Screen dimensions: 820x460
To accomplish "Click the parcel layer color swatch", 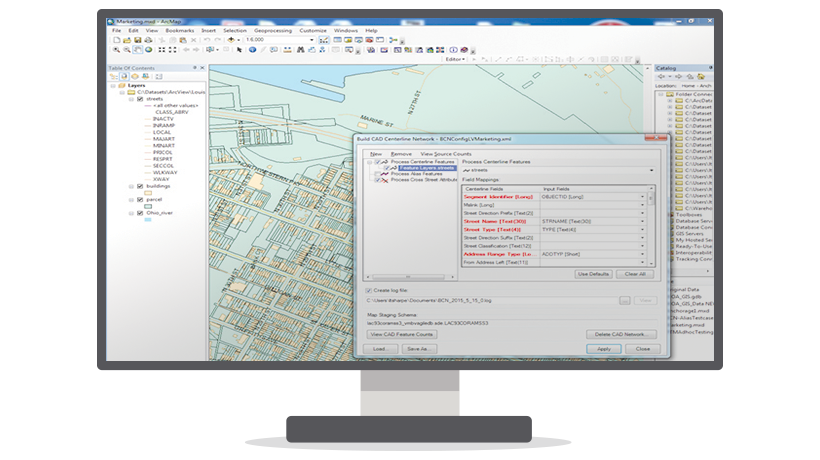I will pyautogui.click(x=148, y=206).
